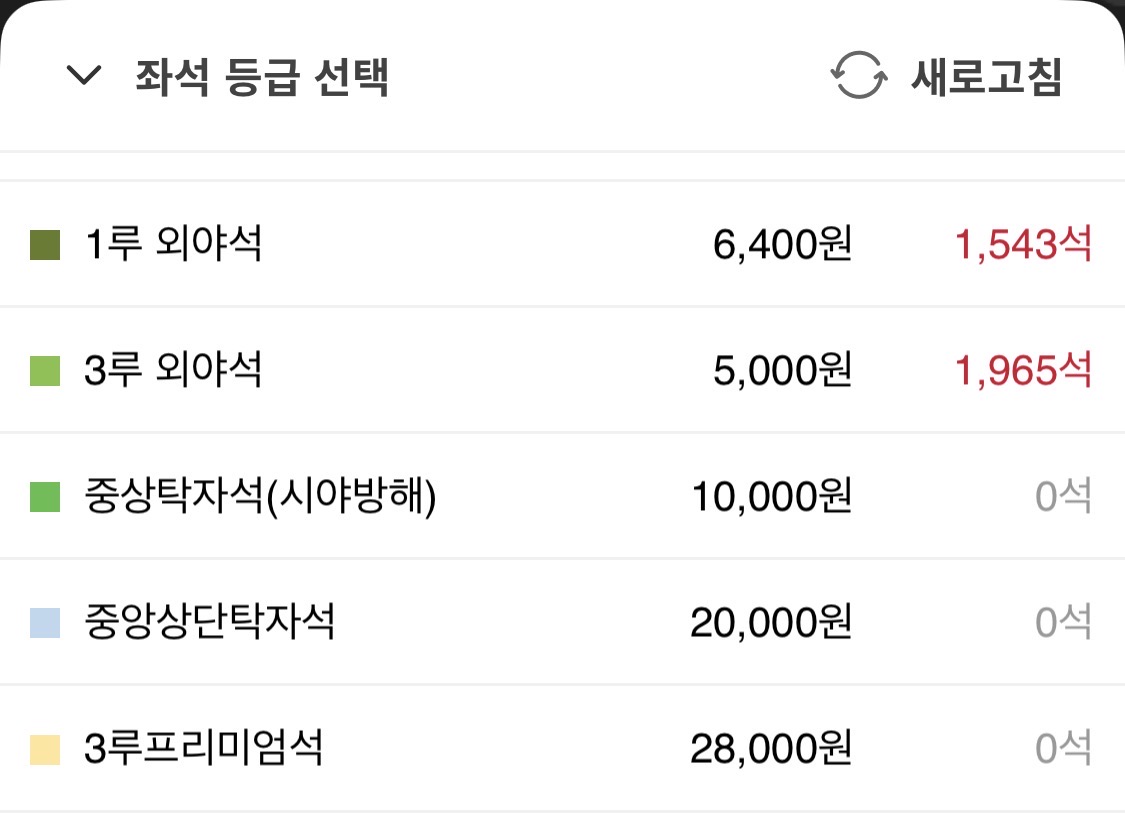
Task: Choose the 중앙상단탁자석 seat grade
Action: click(562, 622)
